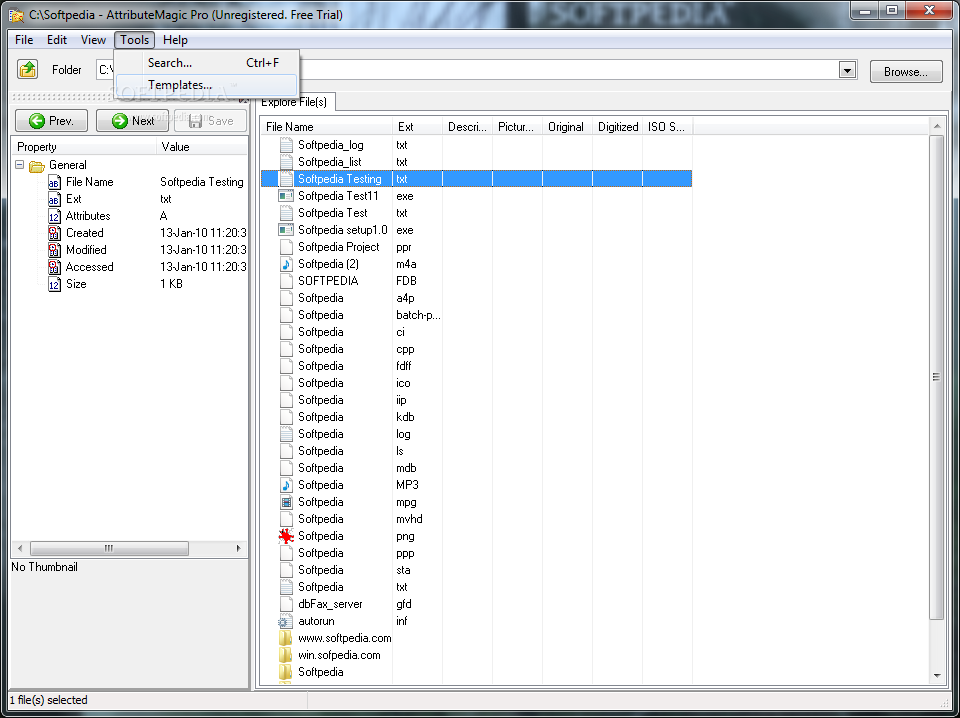Image resolution: width=960 pixels, height=718 pixels.
Task: Sort by the Ext column header
Action: click(418, 127)
